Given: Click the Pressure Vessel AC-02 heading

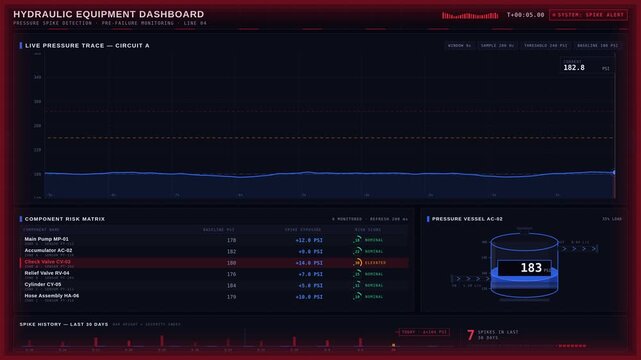Looking at the screenshot, I should [x=467, y=219].
